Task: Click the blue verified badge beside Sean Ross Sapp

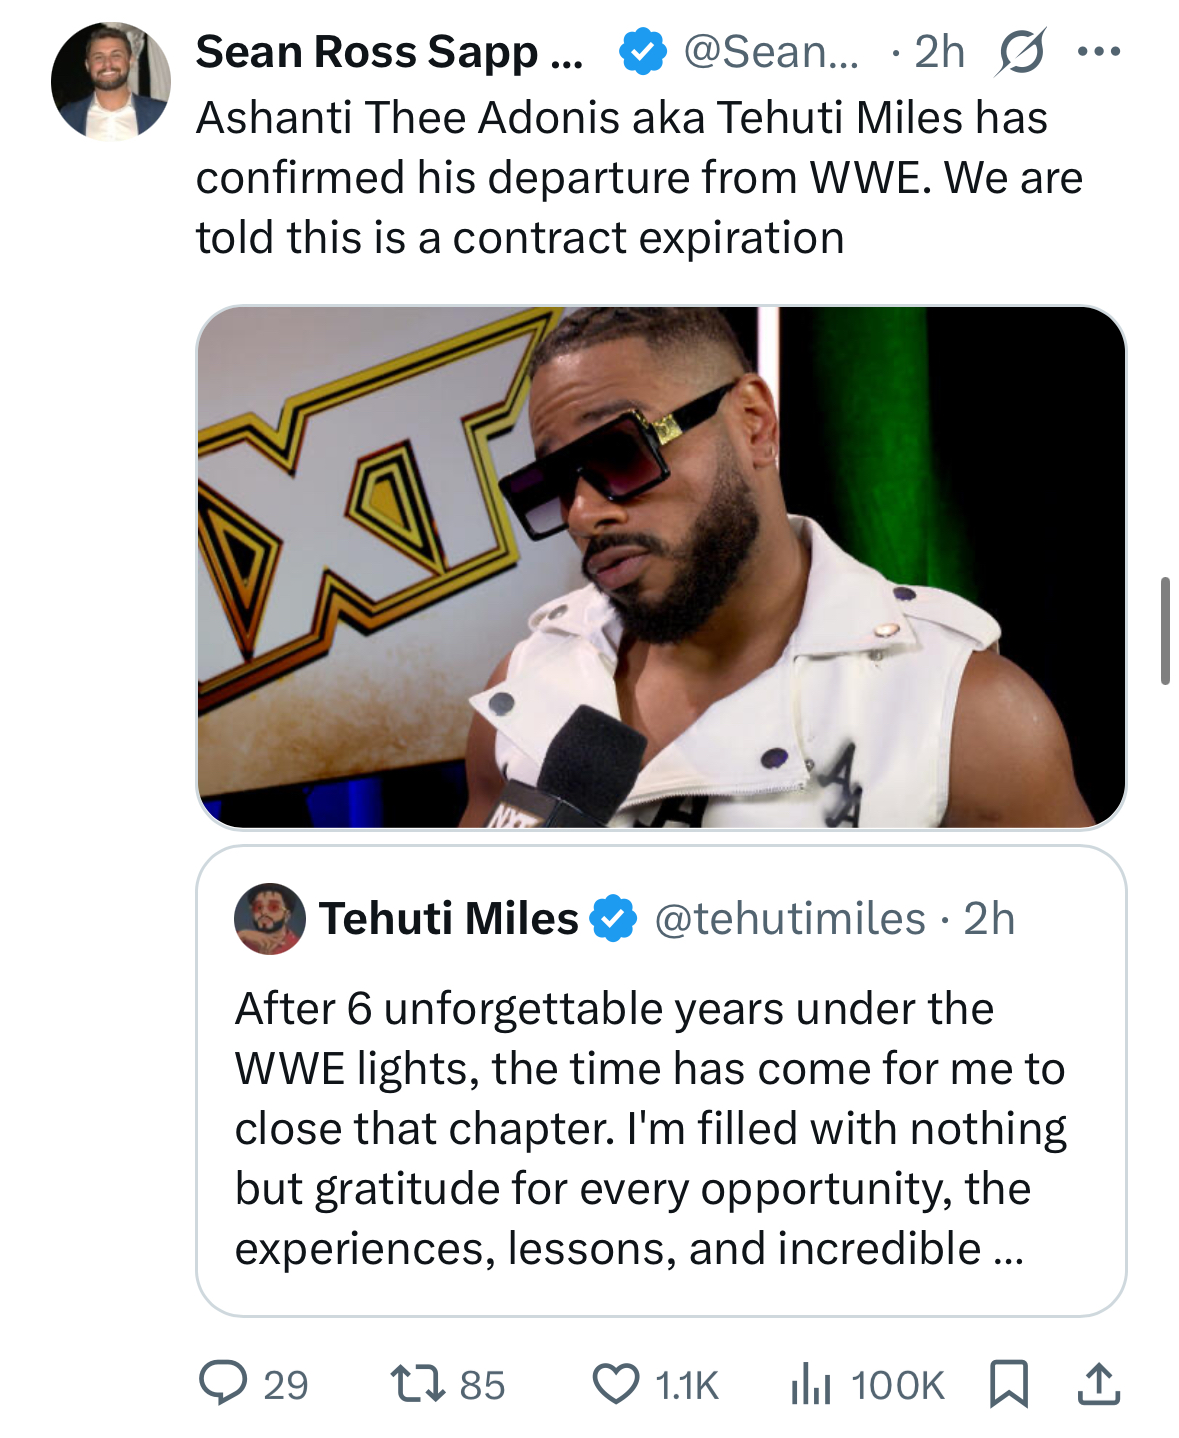Action: click(642, 52)
